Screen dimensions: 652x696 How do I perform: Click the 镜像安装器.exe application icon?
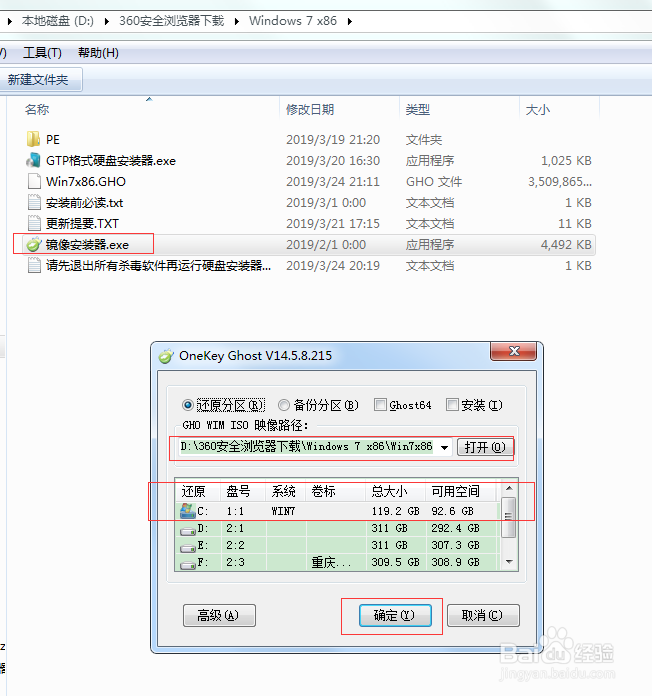point(33,244)
